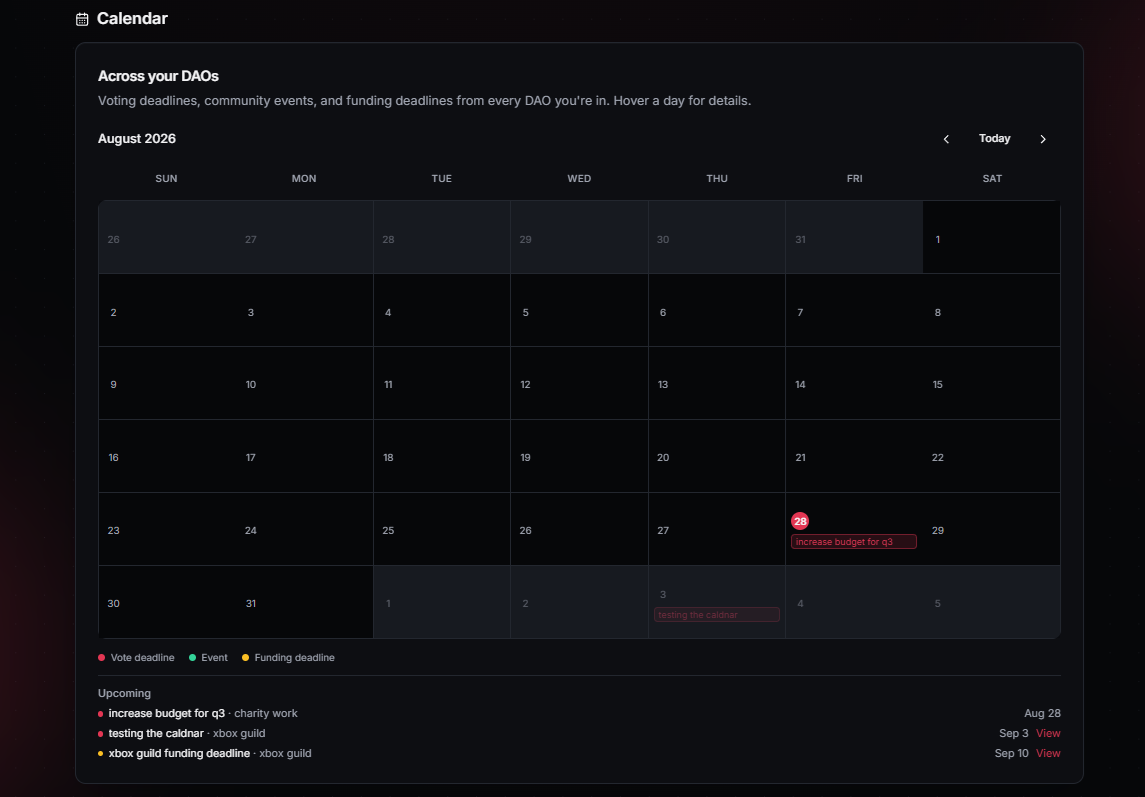Viewport: 1145px width, 797px height.
Task: Advance to next month using the right chevron
Action: (1043, 139)
